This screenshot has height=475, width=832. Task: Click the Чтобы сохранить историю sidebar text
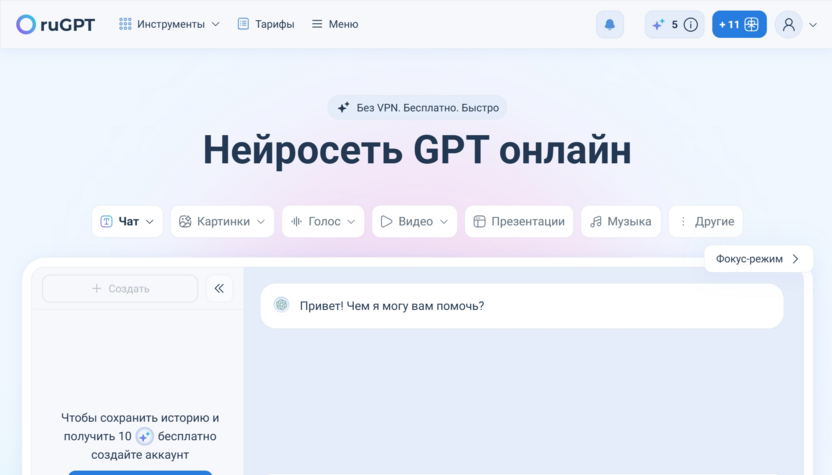point(140,436)
